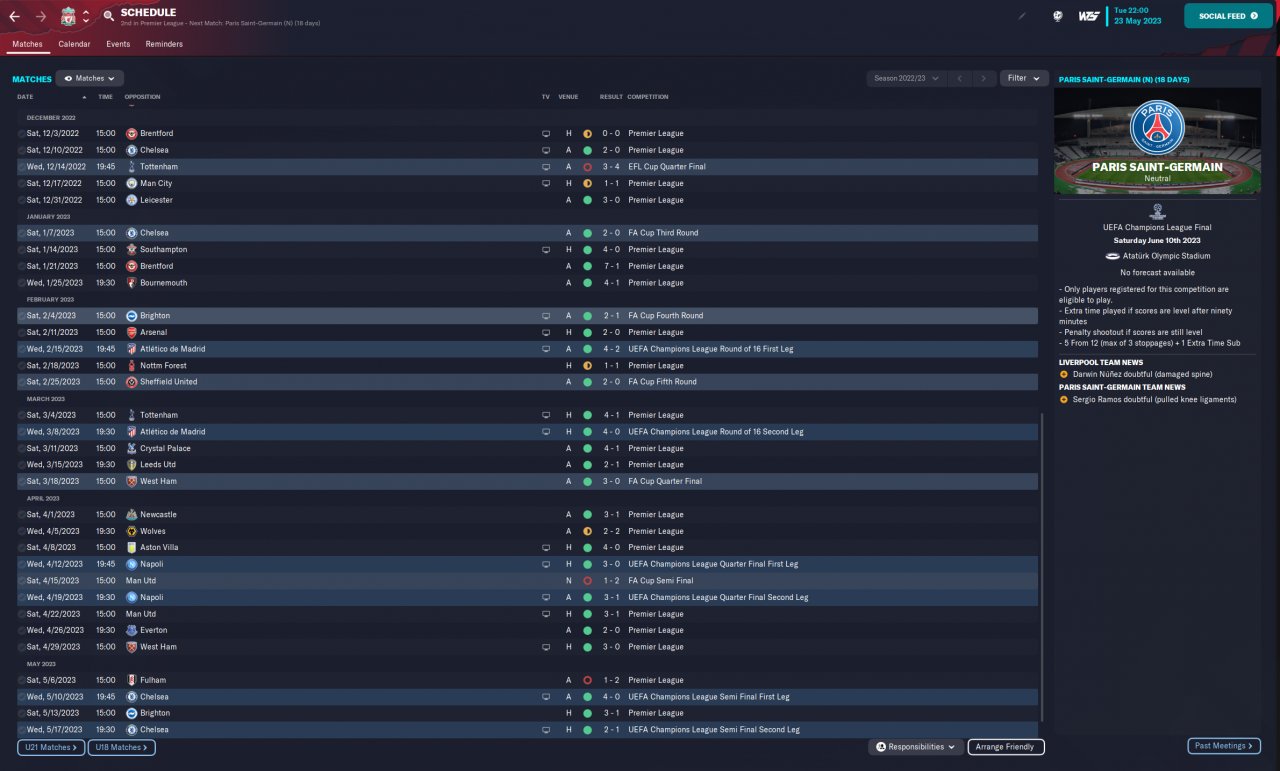Viewport: 1280px width, 771px height.
Task: Switch to the Reminders tab
Action: tap(164, 44)
